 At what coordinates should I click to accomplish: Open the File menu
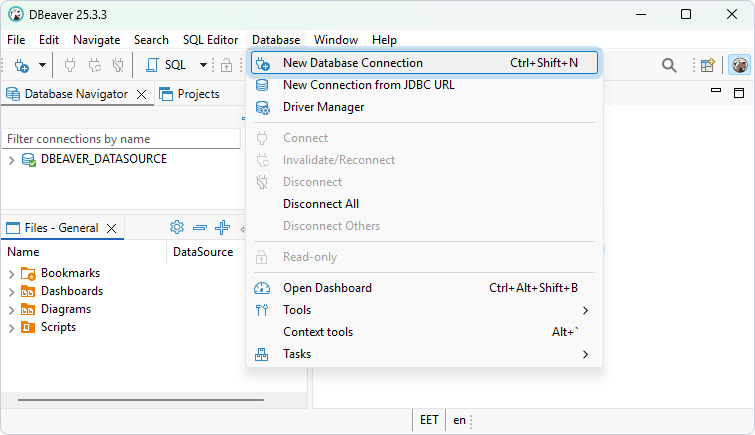pyautogui.click(x=16, y=40)
